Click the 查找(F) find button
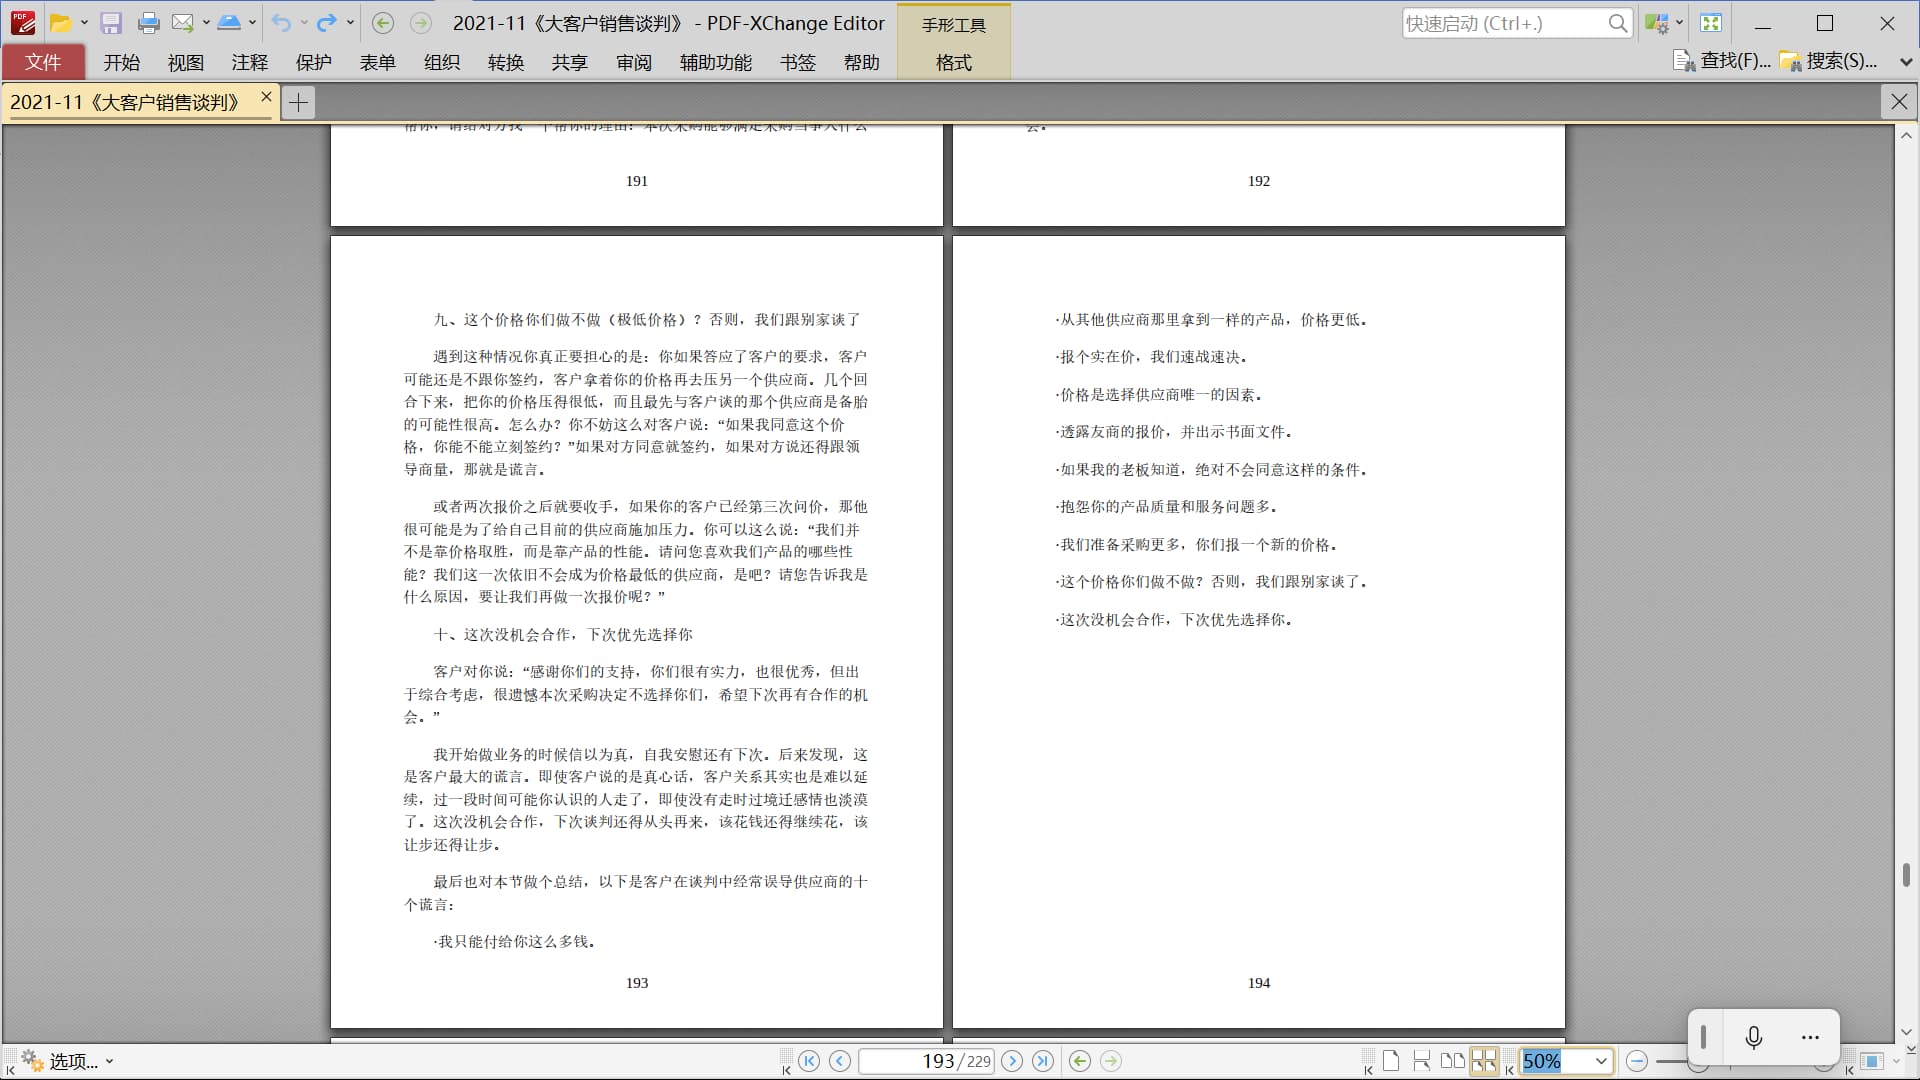This screenshot has height=1080, width=1920. click(x=1723, y=61)
